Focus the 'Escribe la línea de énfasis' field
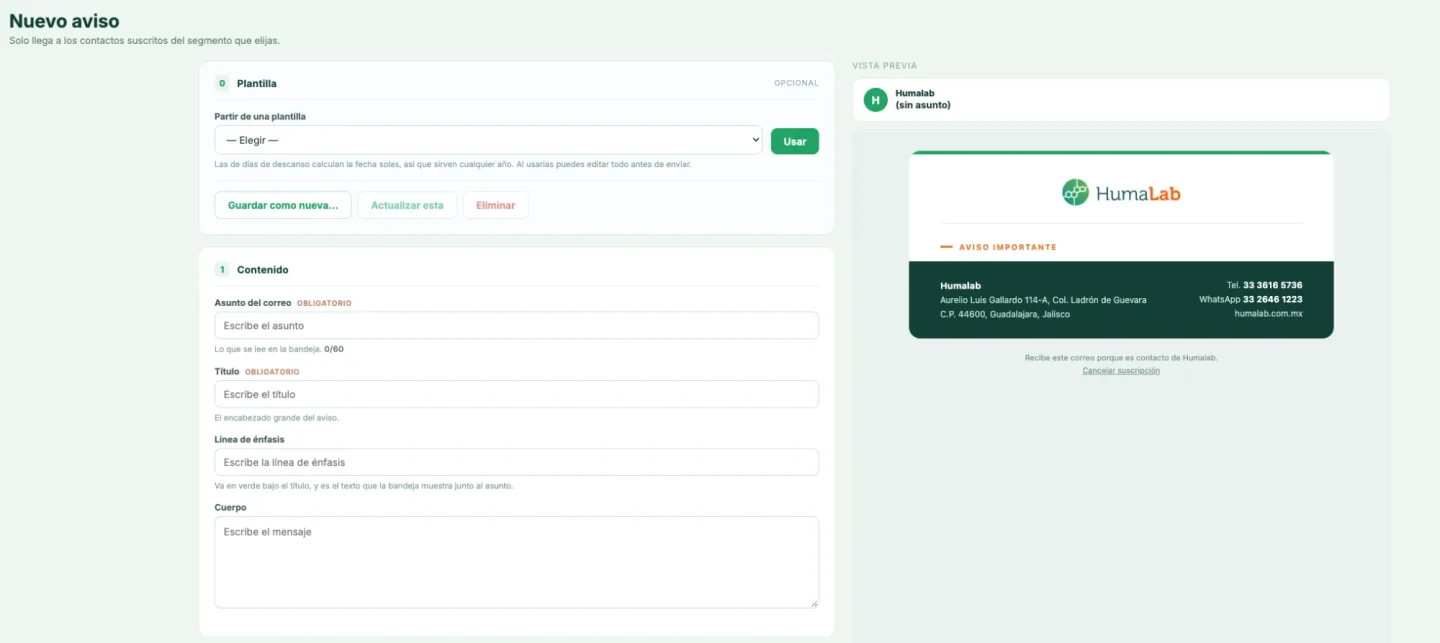This screenshot has height=643, width=1440. [516, 462]
